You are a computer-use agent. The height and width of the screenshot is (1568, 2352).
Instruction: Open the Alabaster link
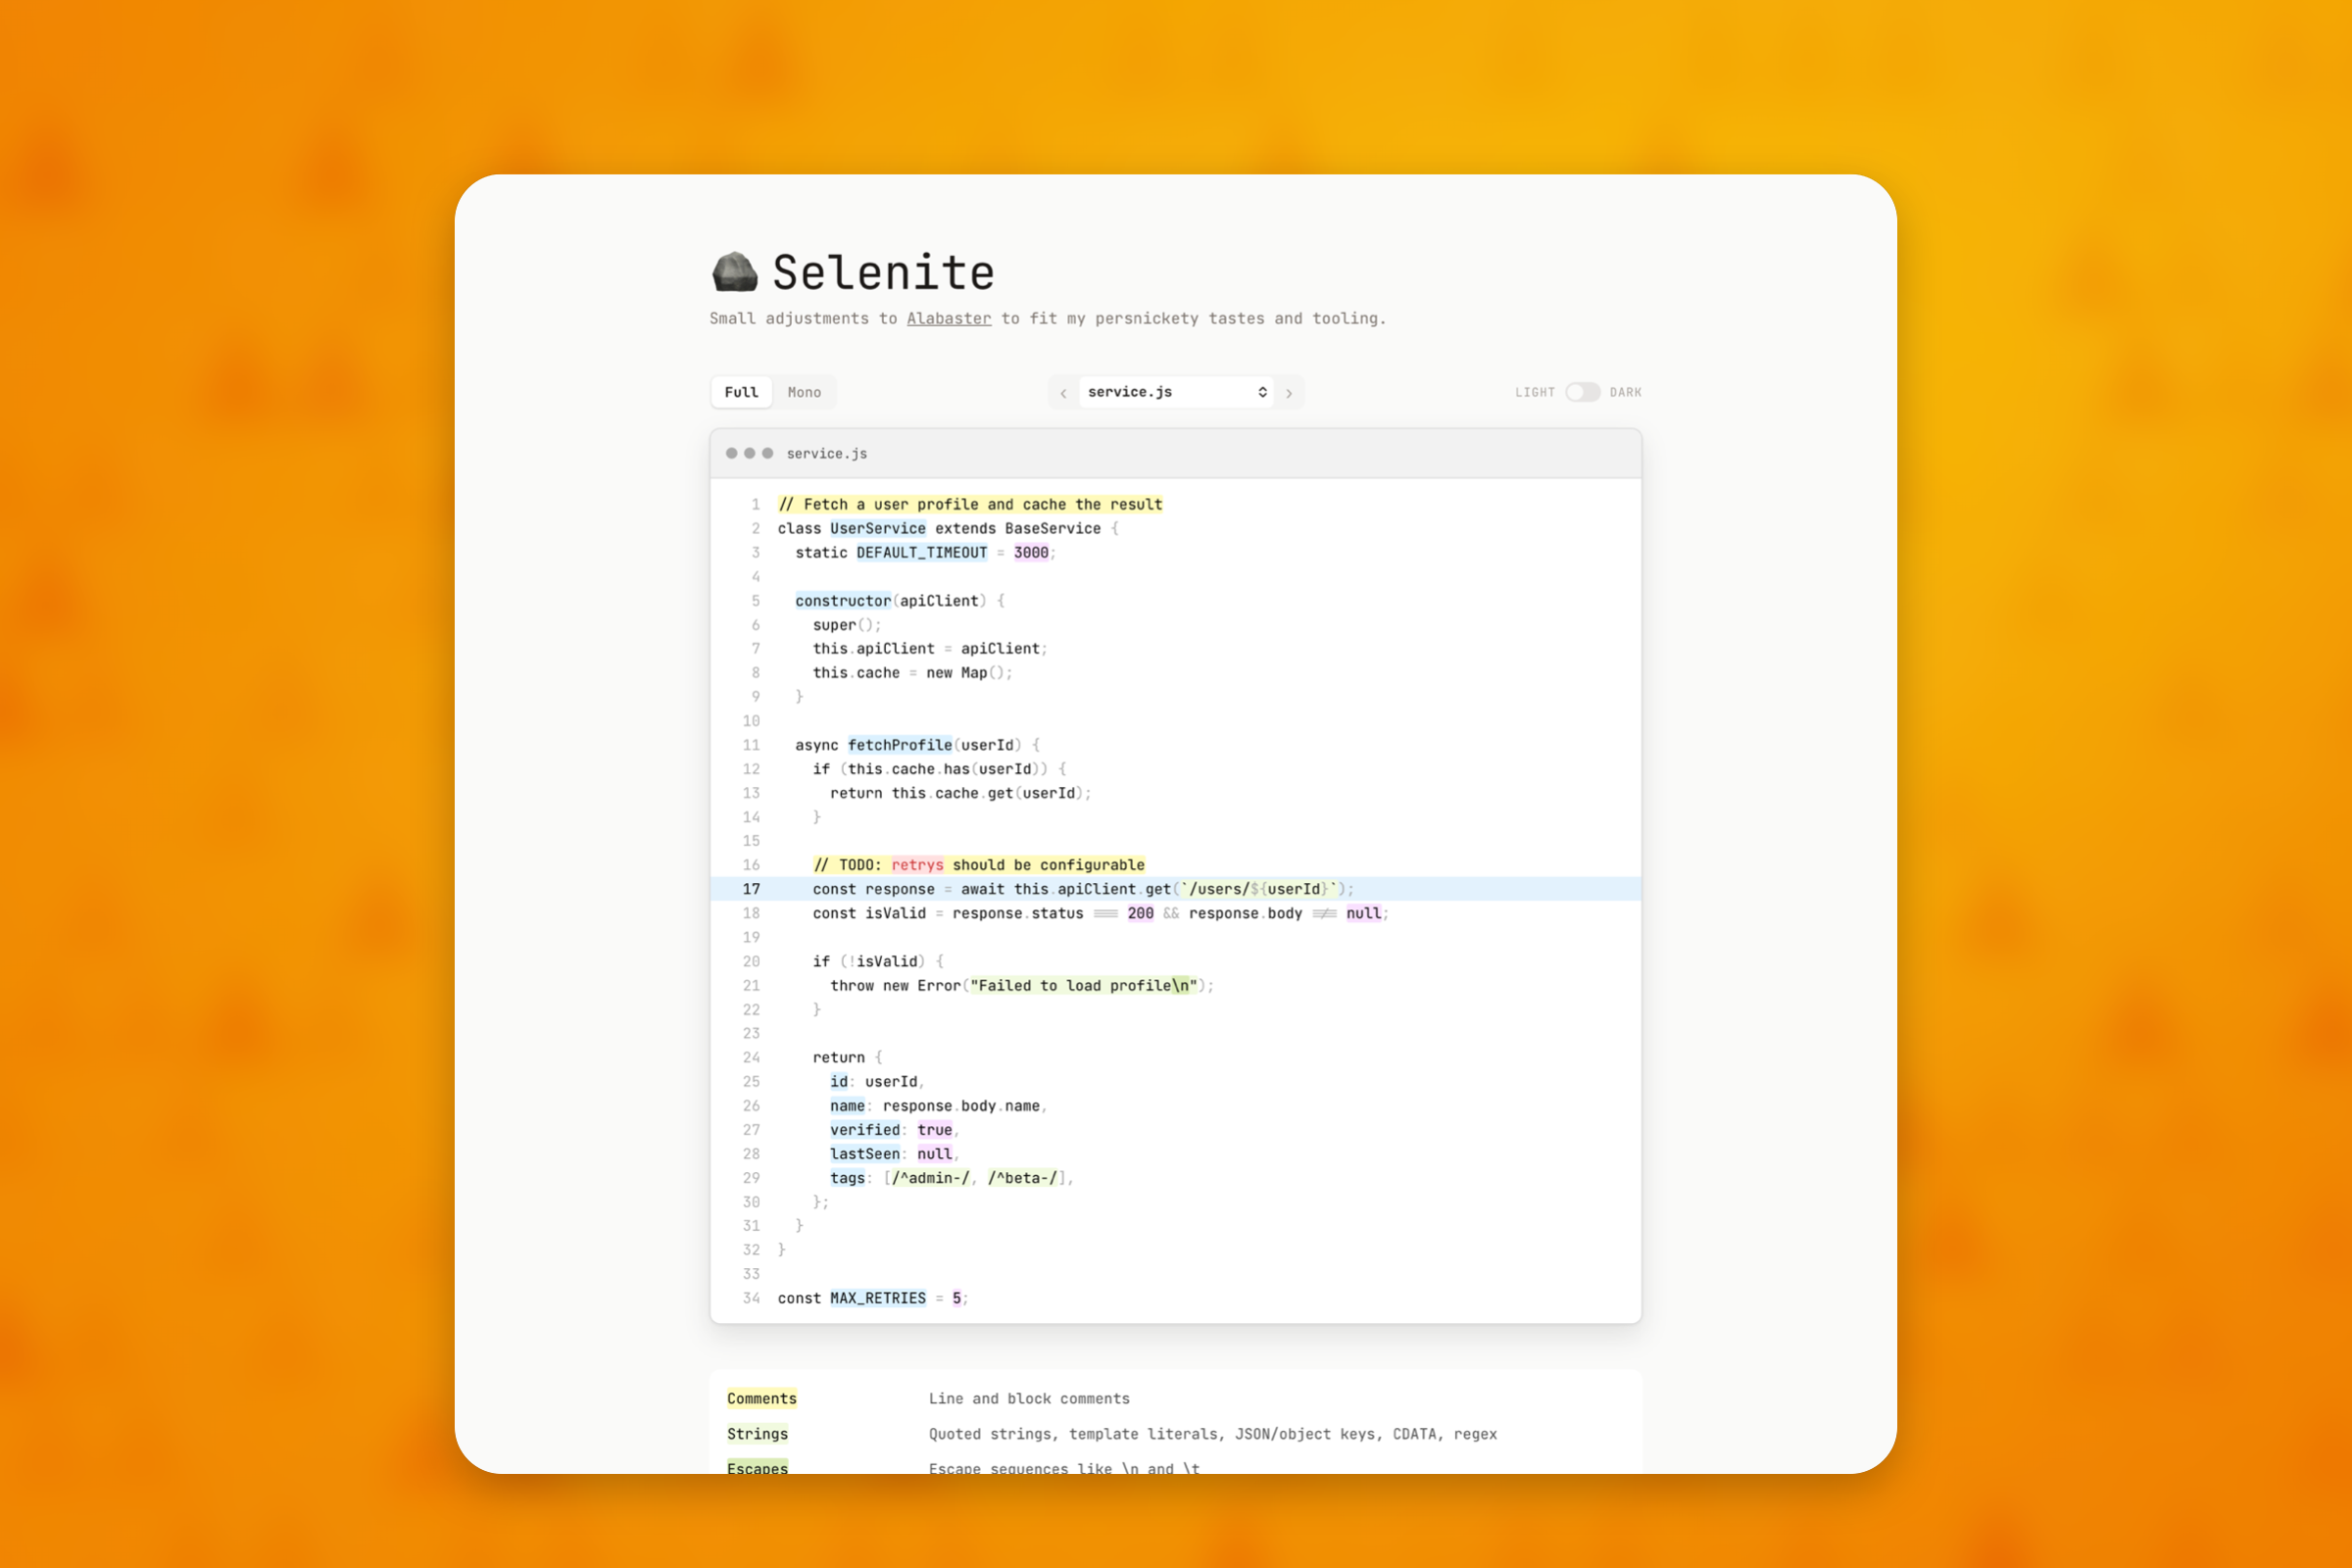tap(949, 318)
